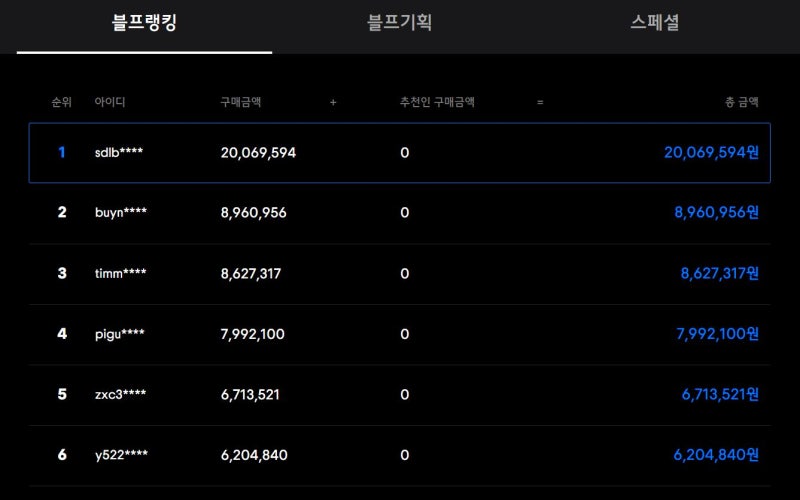Click total amount 8,960,956원
Viewport: 800px width, 500px height.
click(716, 212)
